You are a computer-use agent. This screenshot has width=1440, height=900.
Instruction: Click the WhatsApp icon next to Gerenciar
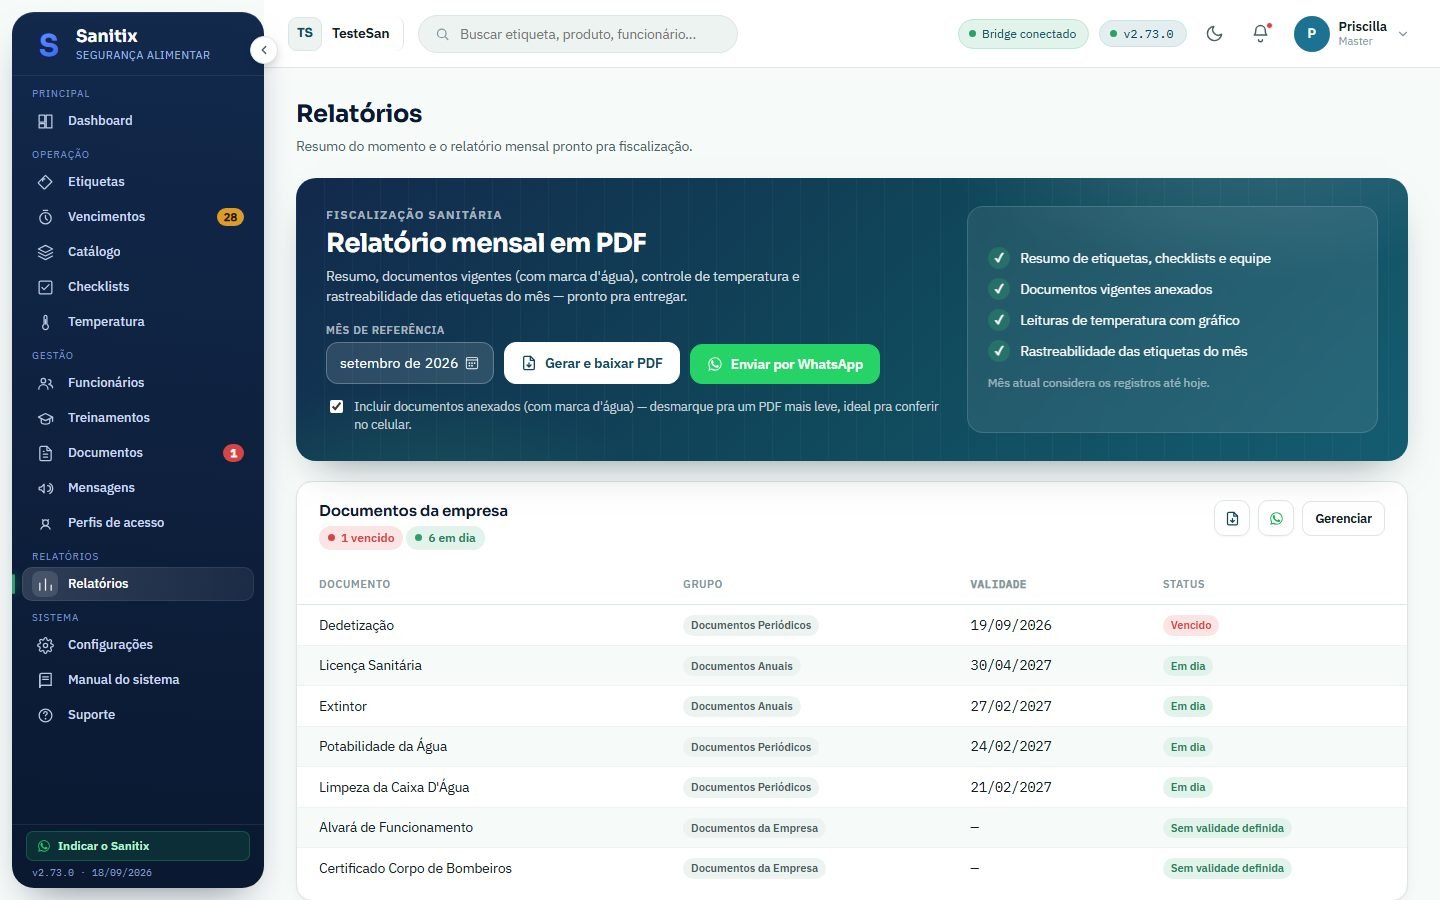click(x=1276, y=519)
